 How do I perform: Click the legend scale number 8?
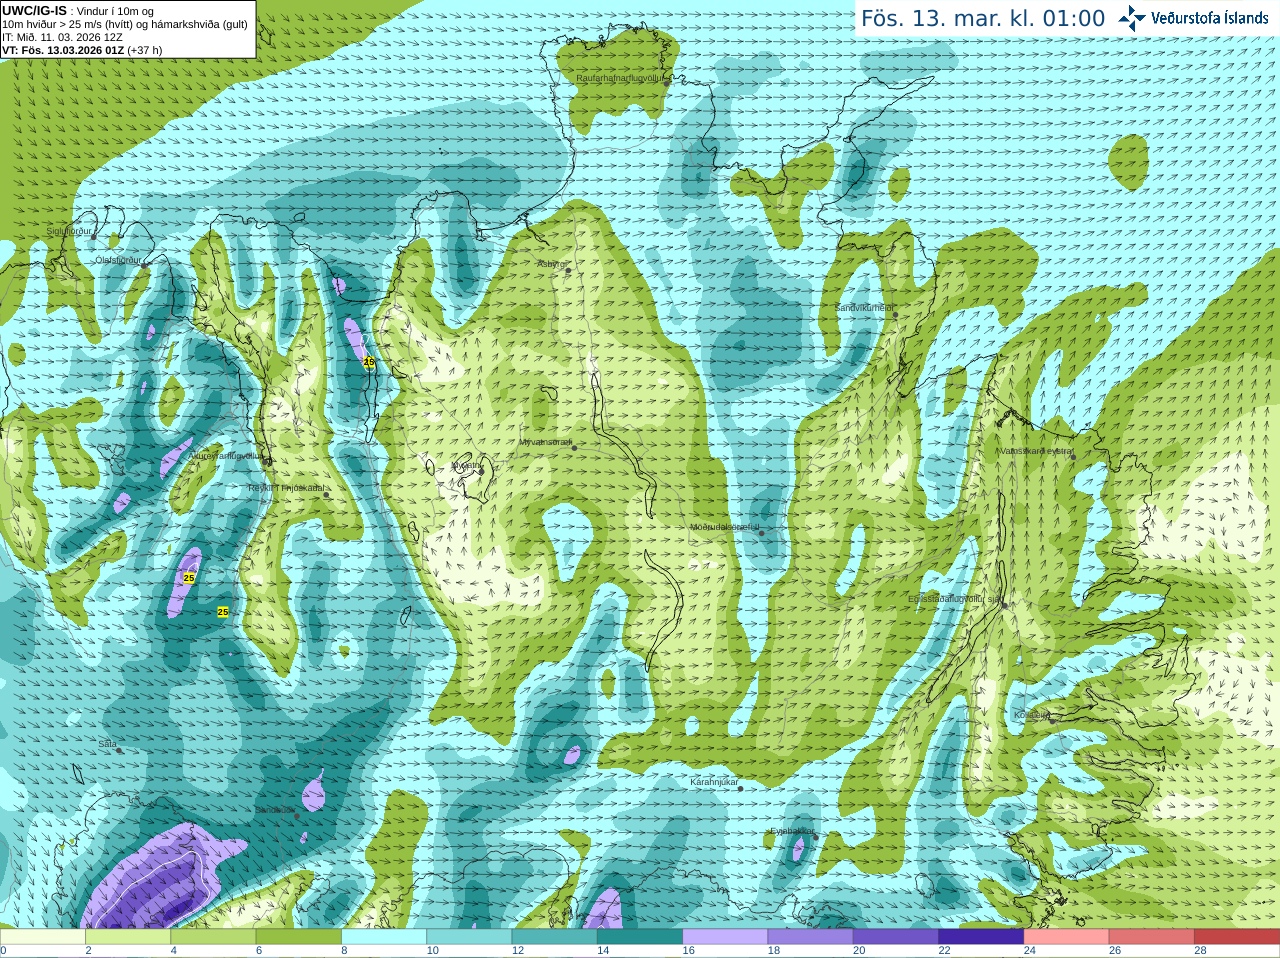coord(344,951)
